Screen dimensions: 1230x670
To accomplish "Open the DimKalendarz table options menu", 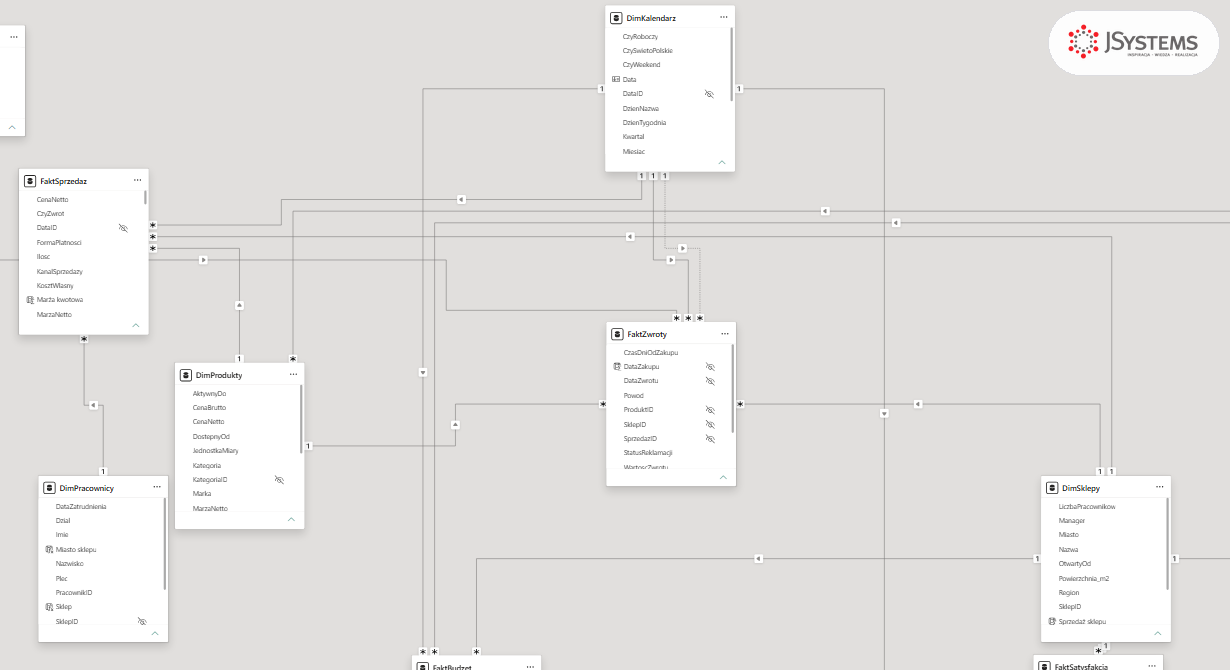I will (723, 17).
